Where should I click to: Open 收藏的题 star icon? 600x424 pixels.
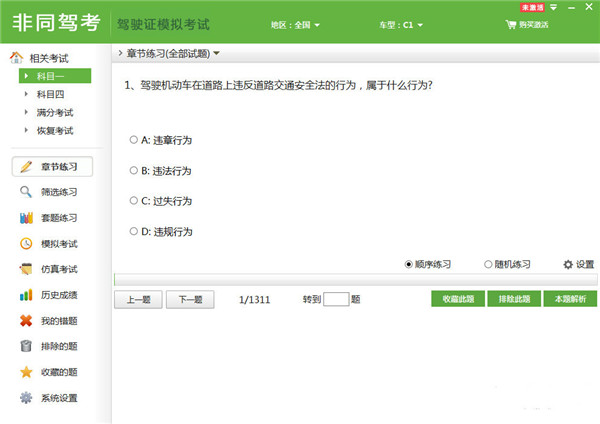coord(26,372)
